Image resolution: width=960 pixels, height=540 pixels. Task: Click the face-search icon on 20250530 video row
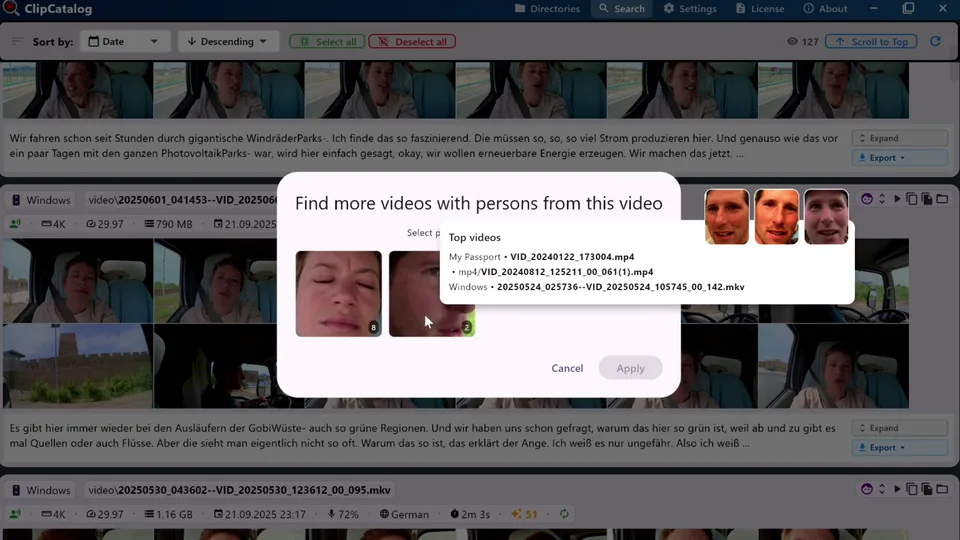866,489
